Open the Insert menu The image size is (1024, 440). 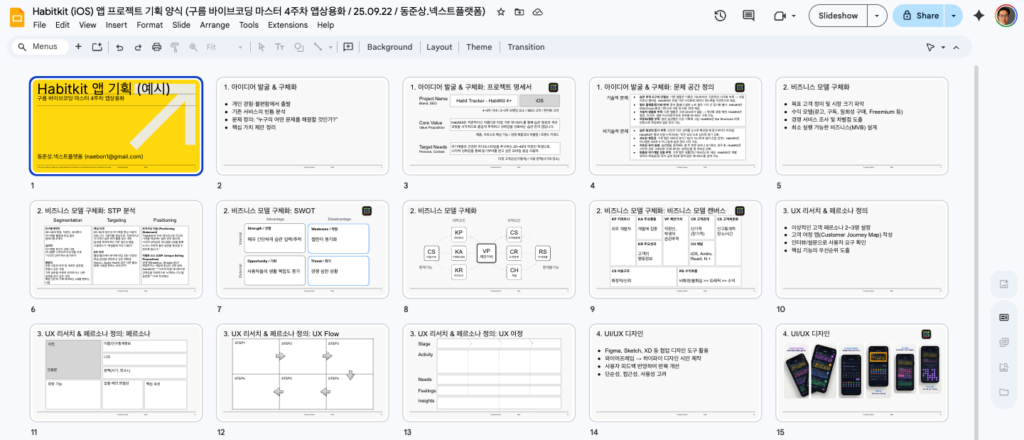(115, 24)
